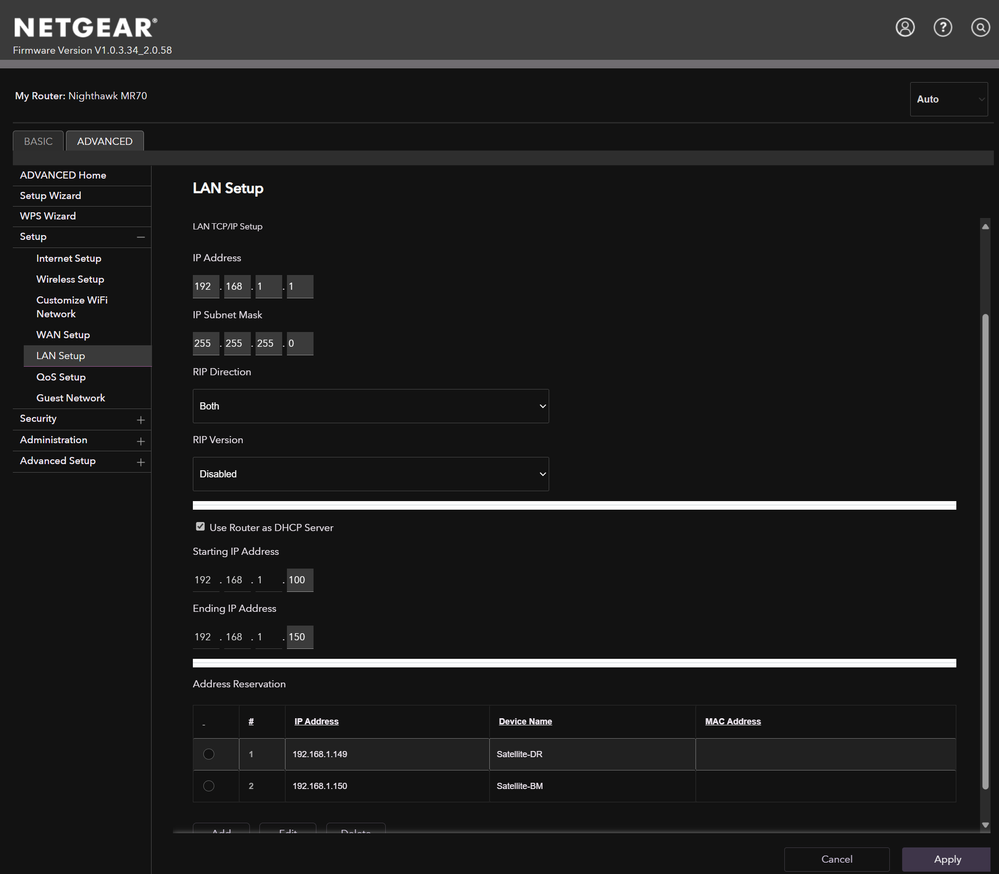Open the user account profile icon
999x874 pixels.
point(905,28)
